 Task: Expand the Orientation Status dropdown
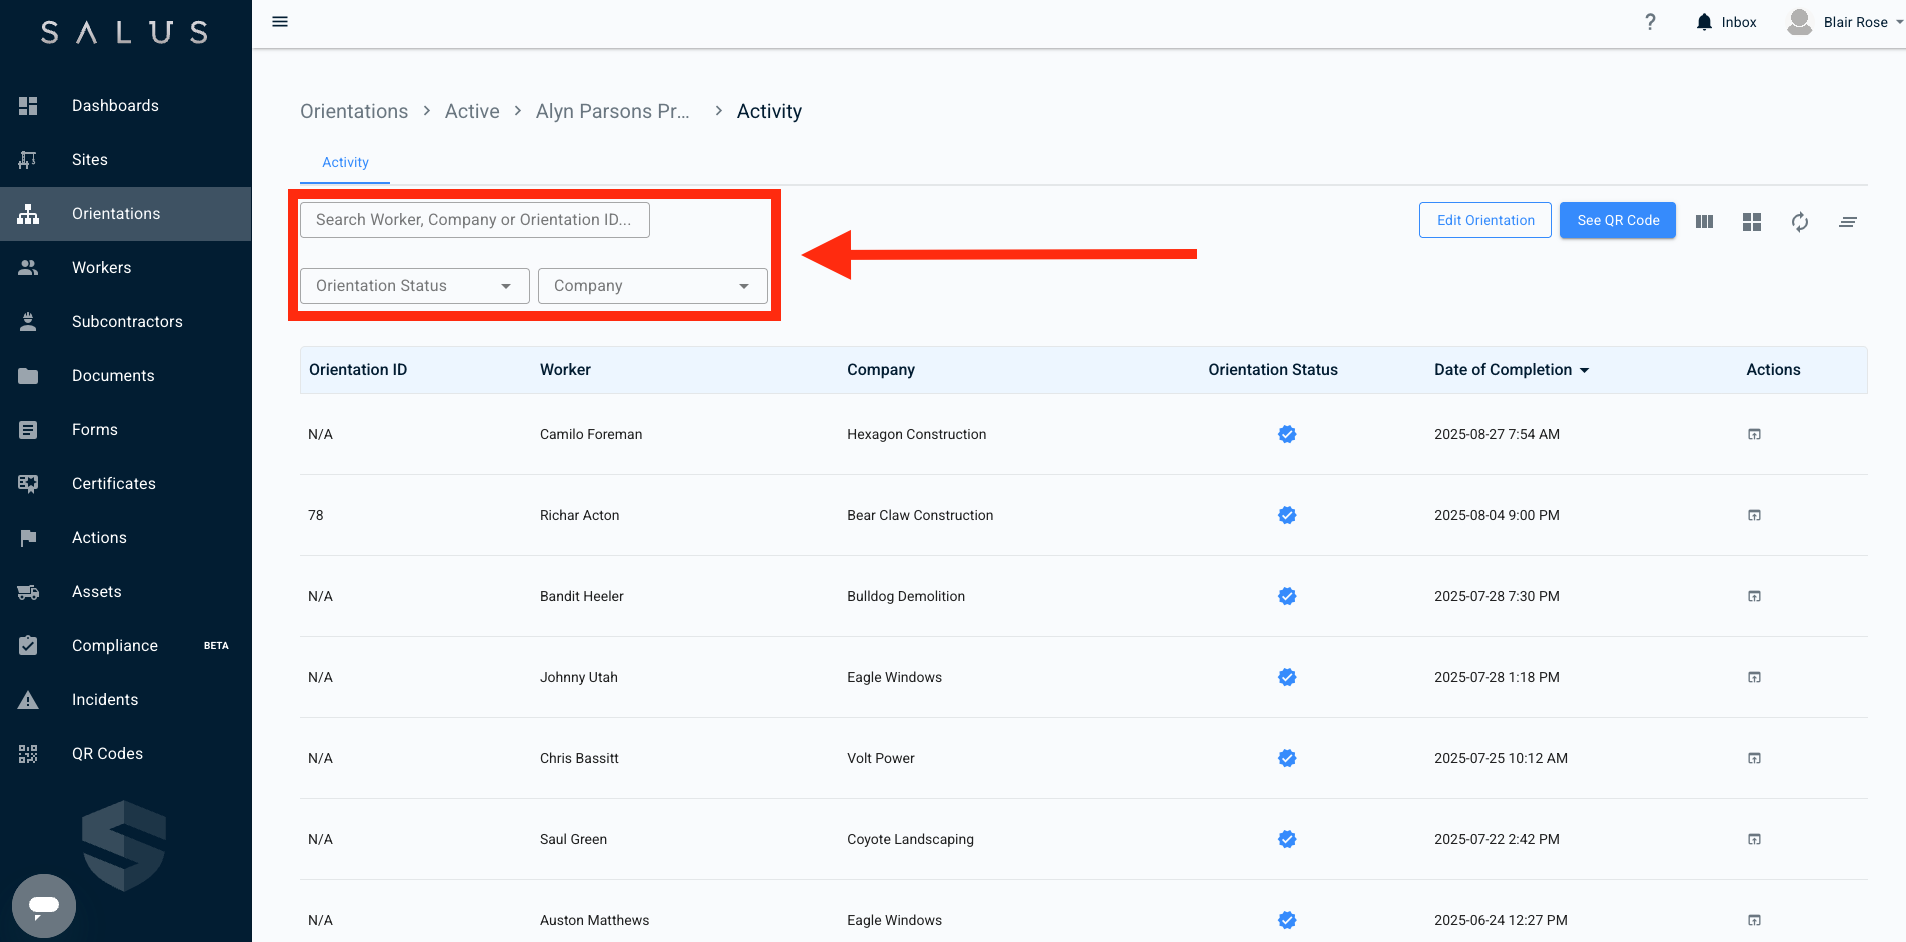[x=414, y=286]
